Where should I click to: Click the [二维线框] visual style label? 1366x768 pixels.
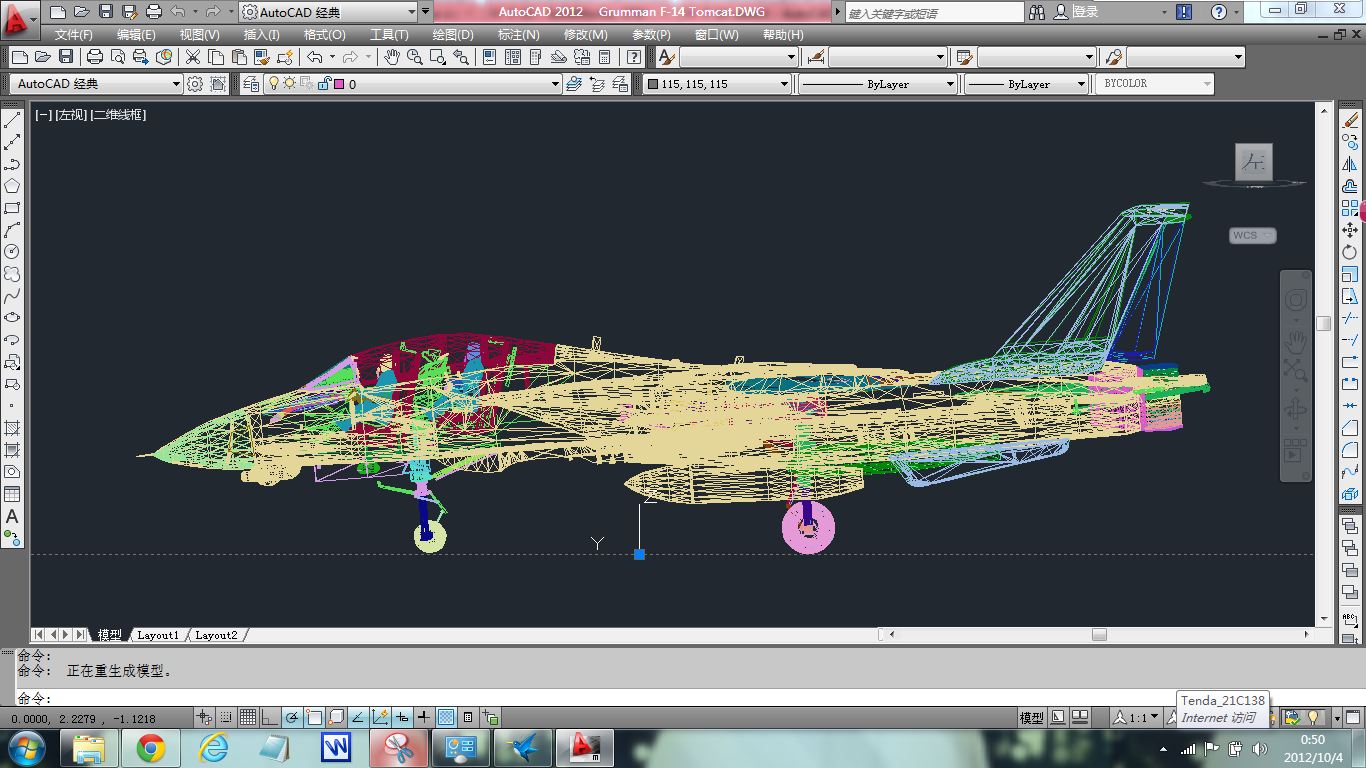coord(118,115)
